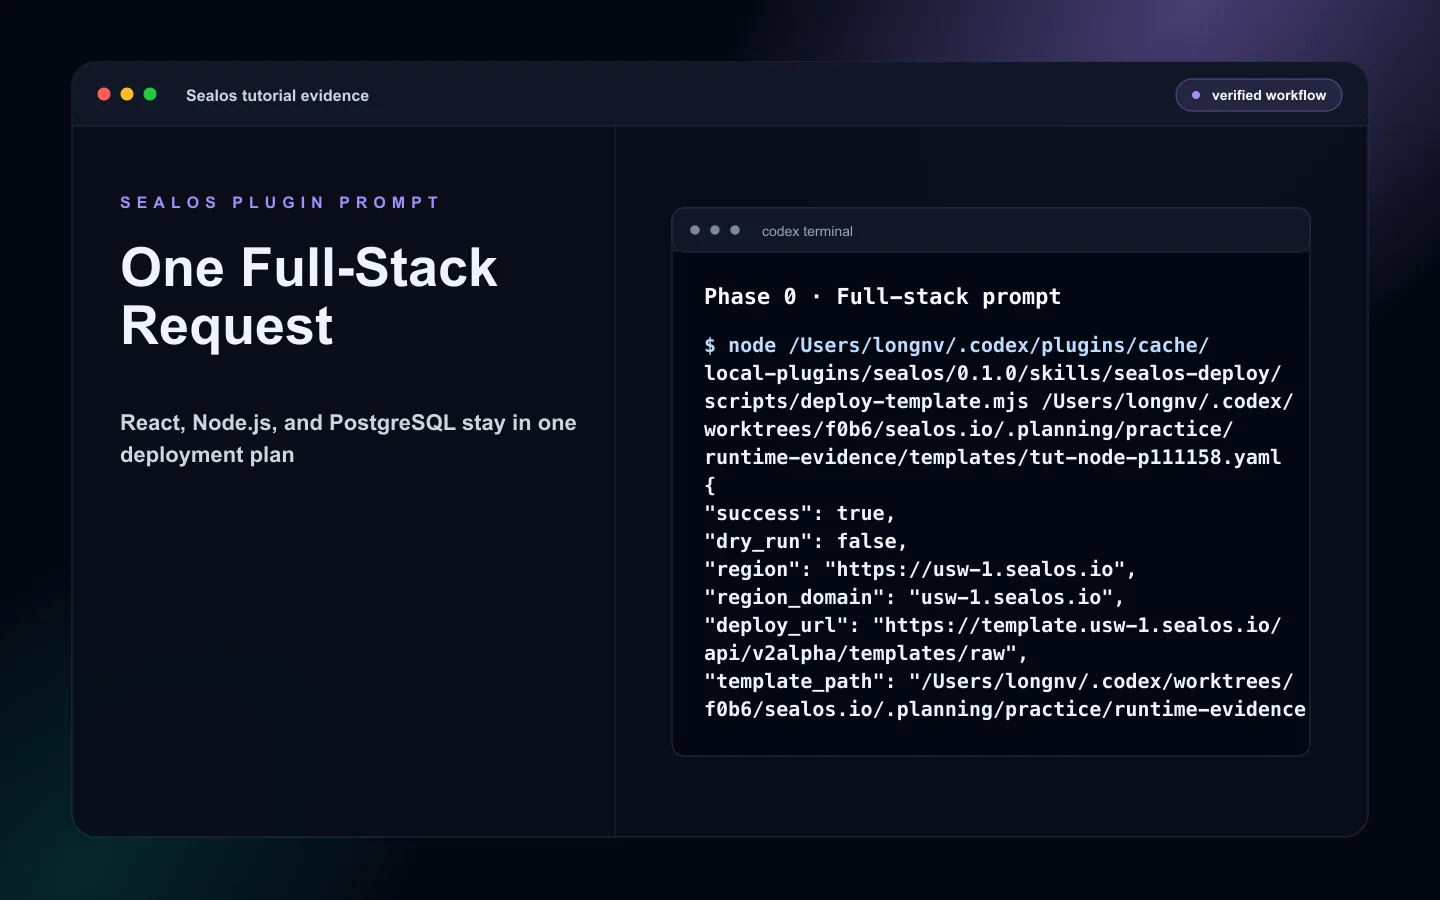Click the 'local-plugins/sealos/0.1.0/skills/sealos-deploy/' line
The width and height of the screenshot is (1440, 900).
[x=992, y=373]
